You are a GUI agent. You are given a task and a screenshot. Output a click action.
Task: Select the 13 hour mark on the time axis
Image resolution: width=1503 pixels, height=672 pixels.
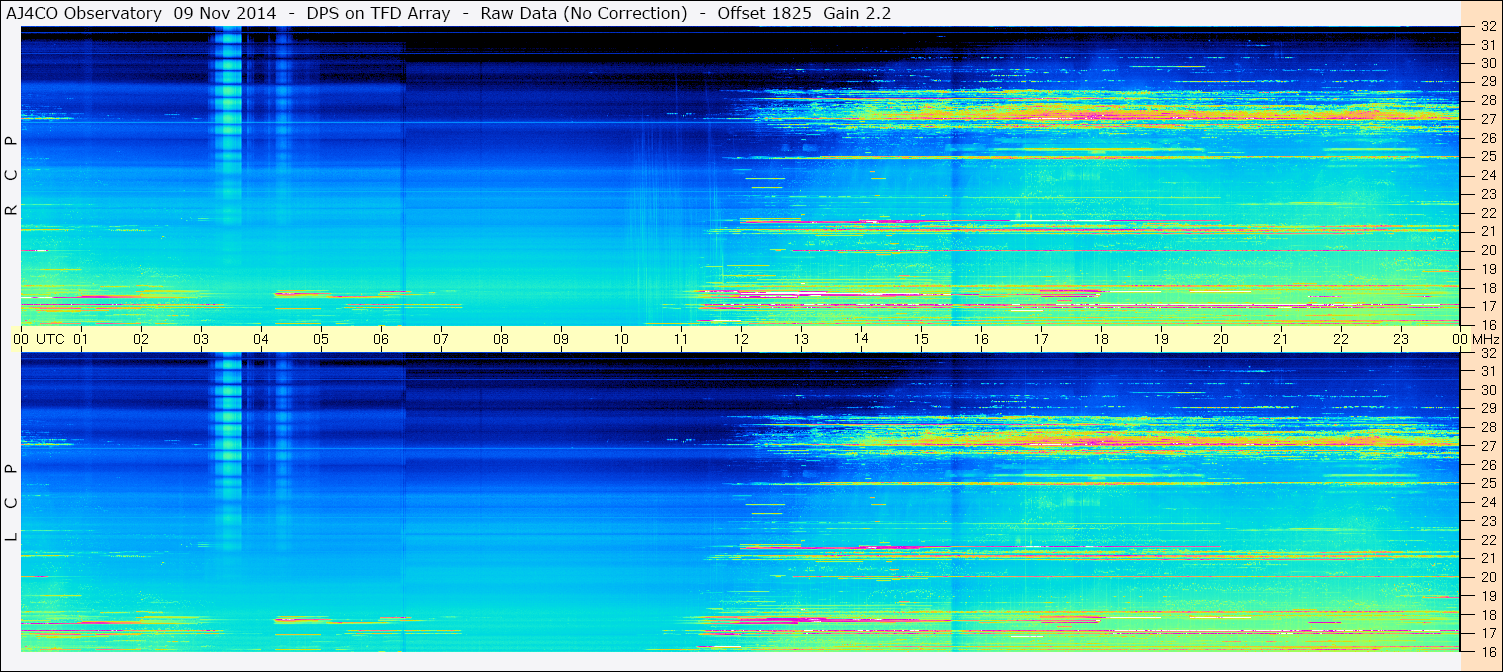801,339
